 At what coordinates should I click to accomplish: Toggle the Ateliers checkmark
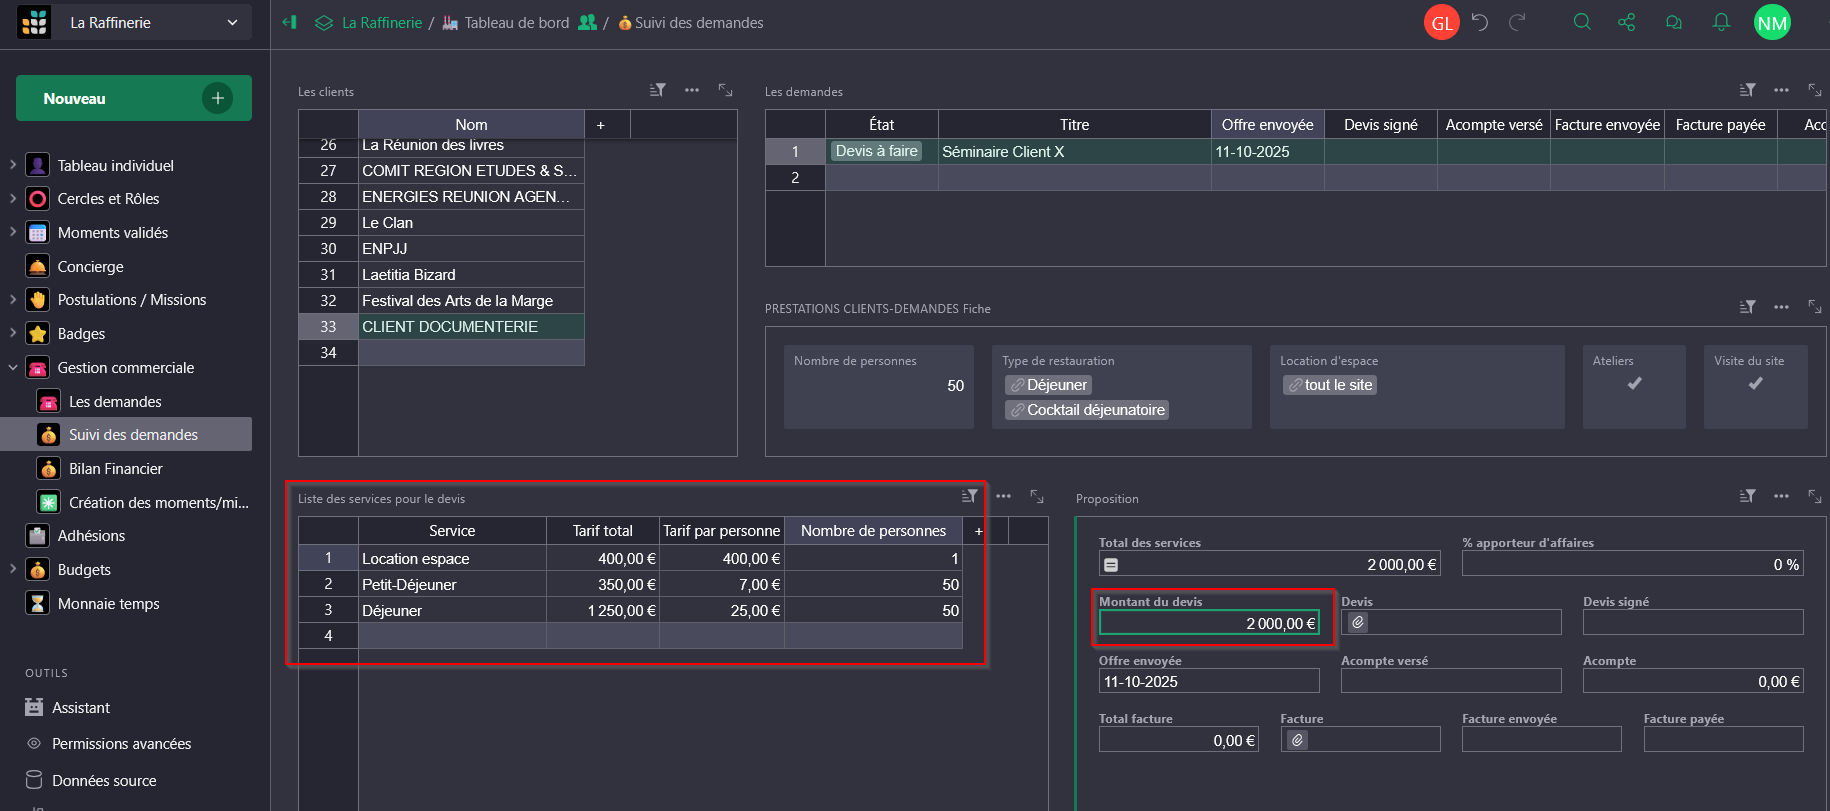[x=1634, y=384]
